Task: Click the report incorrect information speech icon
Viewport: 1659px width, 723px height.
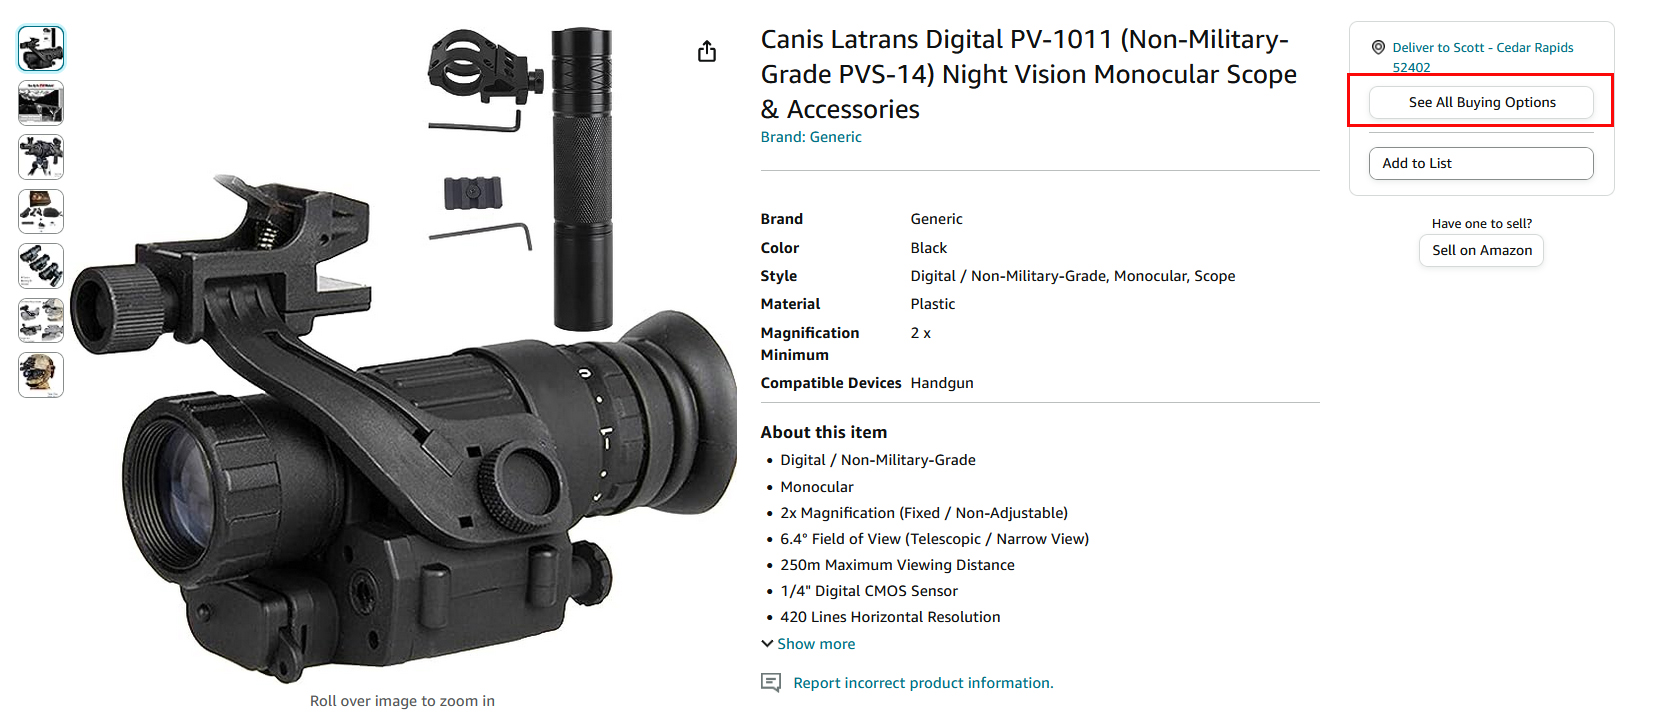Action: tap(771, 683)
